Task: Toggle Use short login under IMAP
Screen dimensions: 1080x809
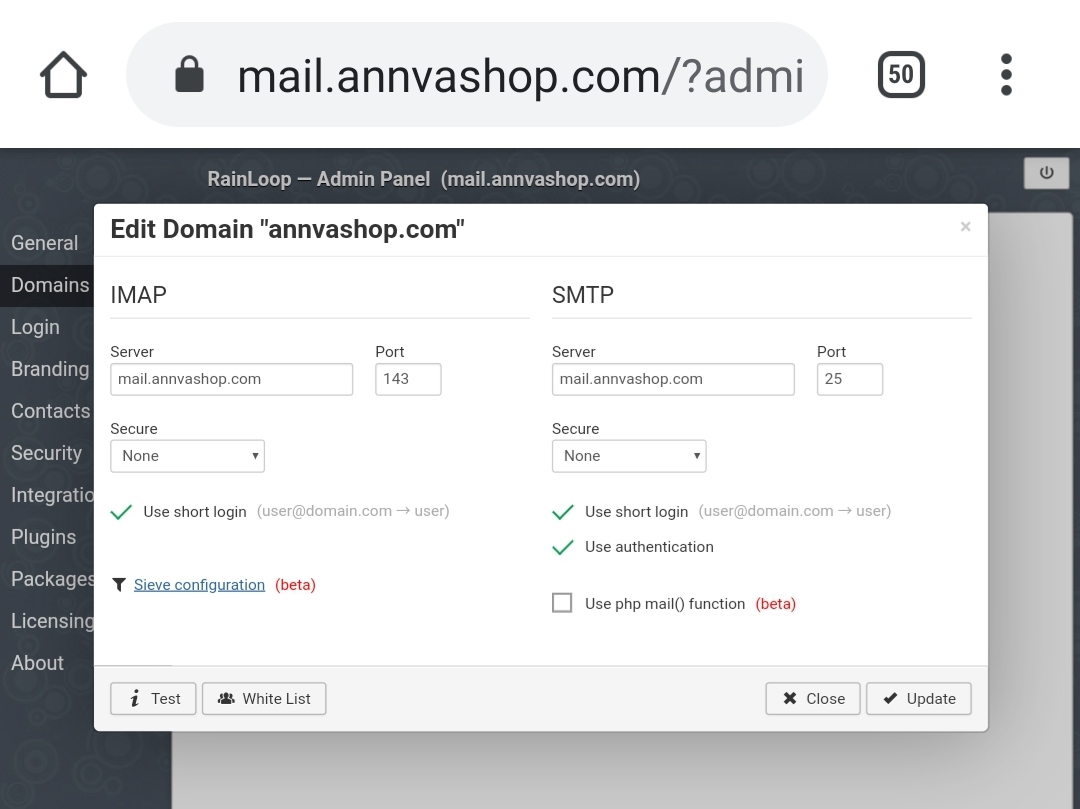Action: coord(120,511)
